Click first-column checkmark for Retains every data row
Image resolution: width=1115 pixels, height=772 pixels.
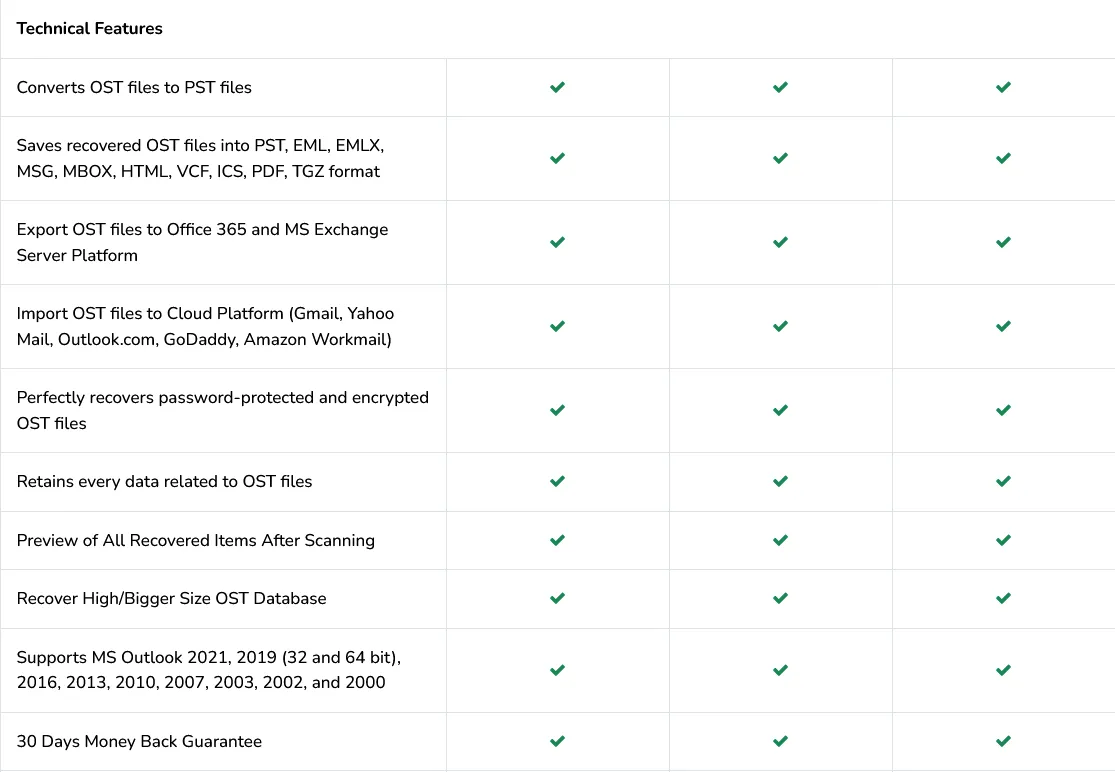558,481
